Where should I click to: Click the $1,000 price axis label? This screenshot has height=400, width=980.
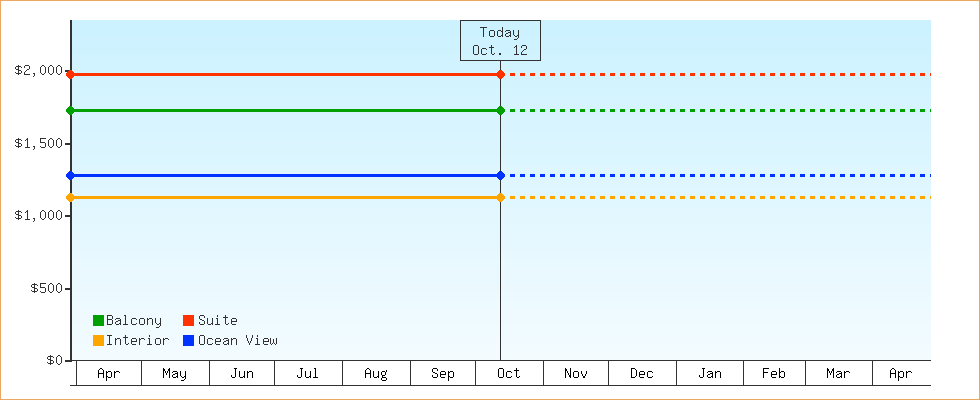[x=38, y=216]
